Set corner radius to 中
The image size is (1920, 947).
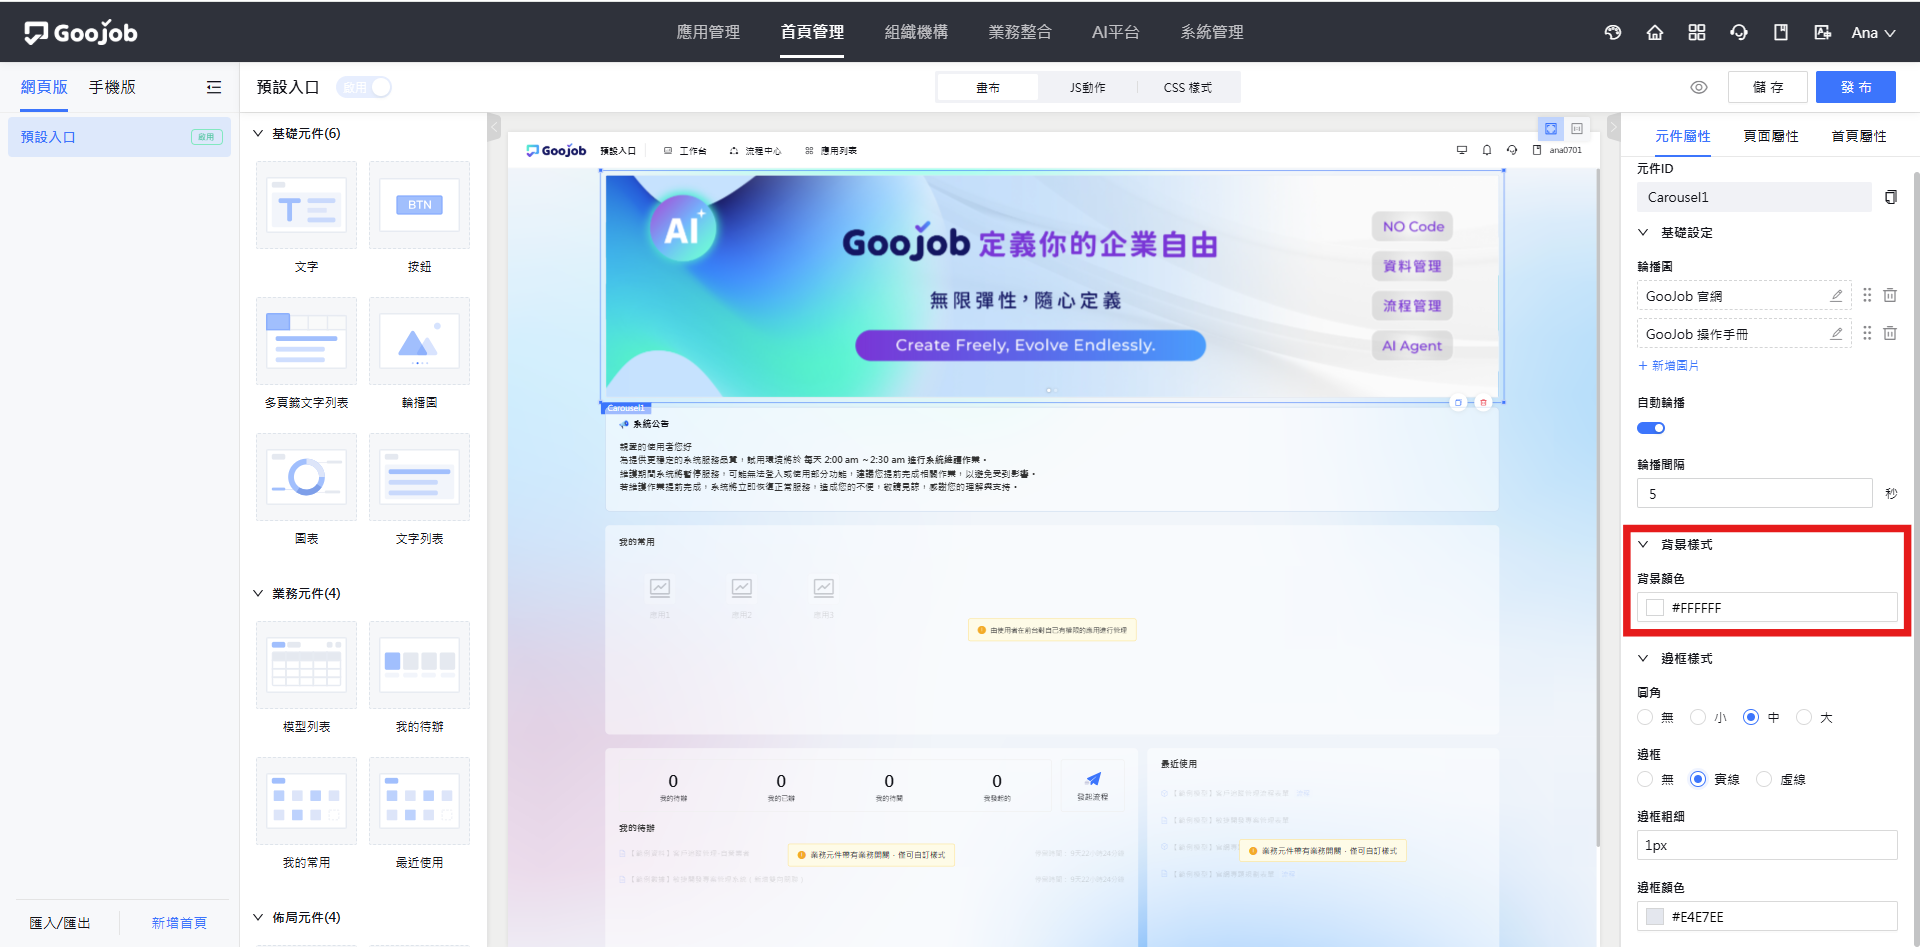(1751, 717)
